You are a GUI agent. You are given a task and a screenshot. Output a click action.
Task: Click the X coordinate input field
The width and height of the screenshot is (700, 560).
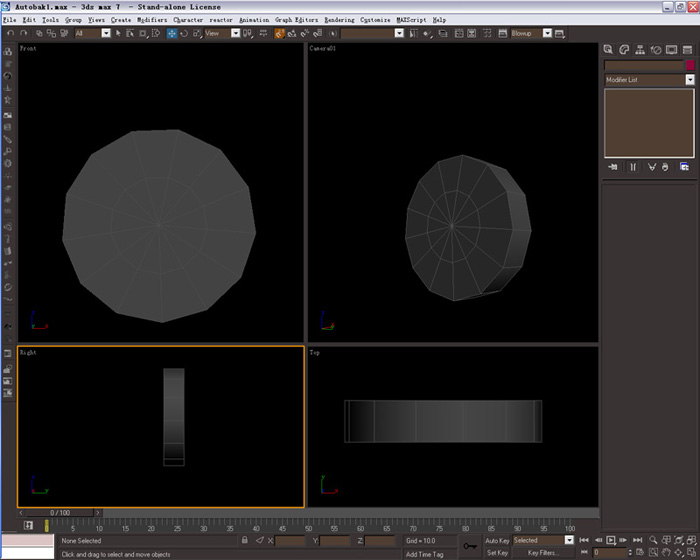click(x=290, y=541)
